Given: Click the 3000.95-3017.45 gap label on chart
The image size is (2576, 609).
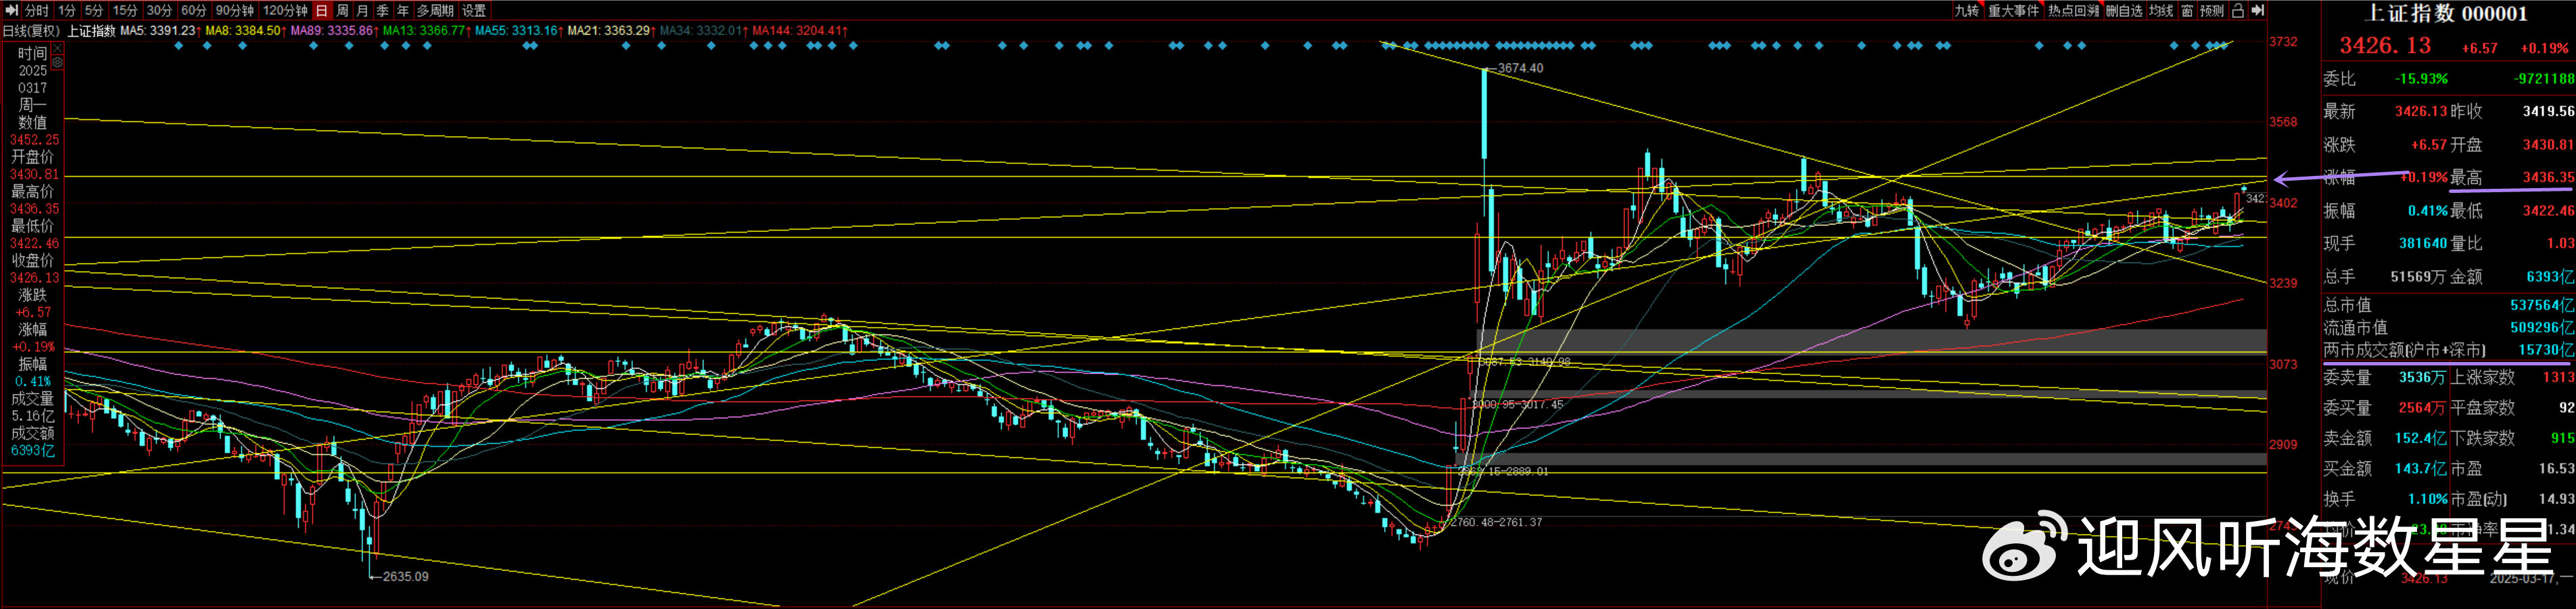Looking at the screenshot, I should pos(1517,404).
